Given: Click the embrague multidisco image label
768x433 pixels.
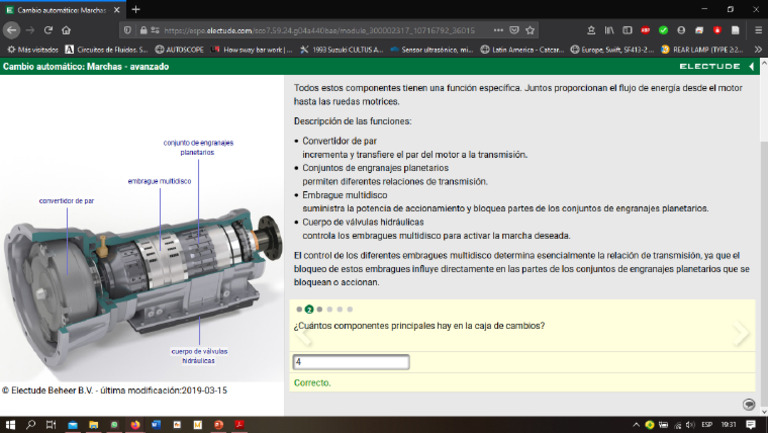Looking at the screenshot, I should point(160,181).
